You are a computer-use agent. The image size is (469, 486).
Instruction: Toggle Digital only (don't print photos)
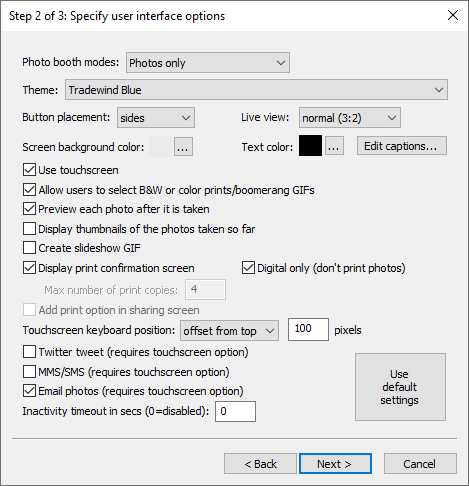[248, 268]
